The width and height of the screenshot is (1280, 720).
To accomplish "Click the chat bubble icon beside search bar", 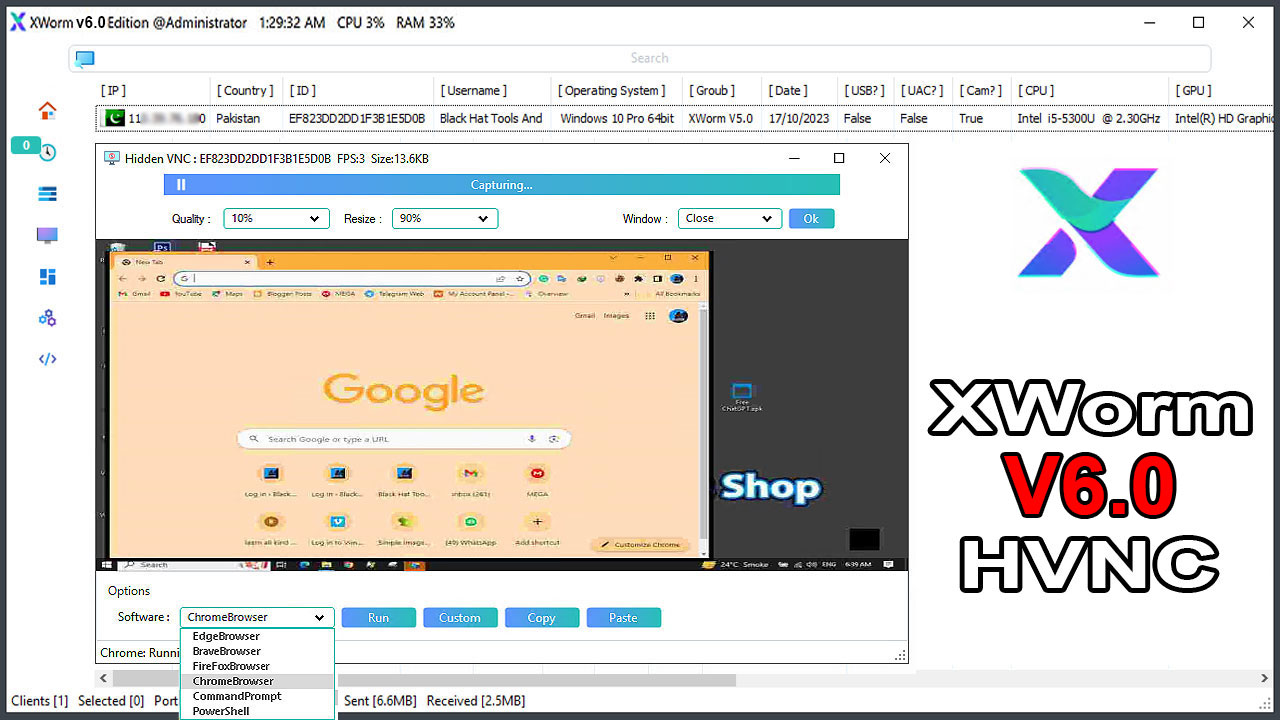I will (84, 59).
